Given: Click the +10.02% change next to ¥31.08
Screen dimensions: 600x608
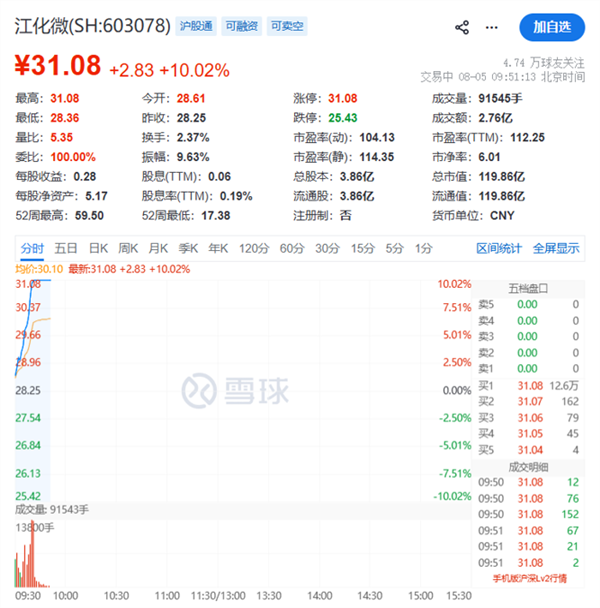Looking at the screenshot, I should 194,71.
